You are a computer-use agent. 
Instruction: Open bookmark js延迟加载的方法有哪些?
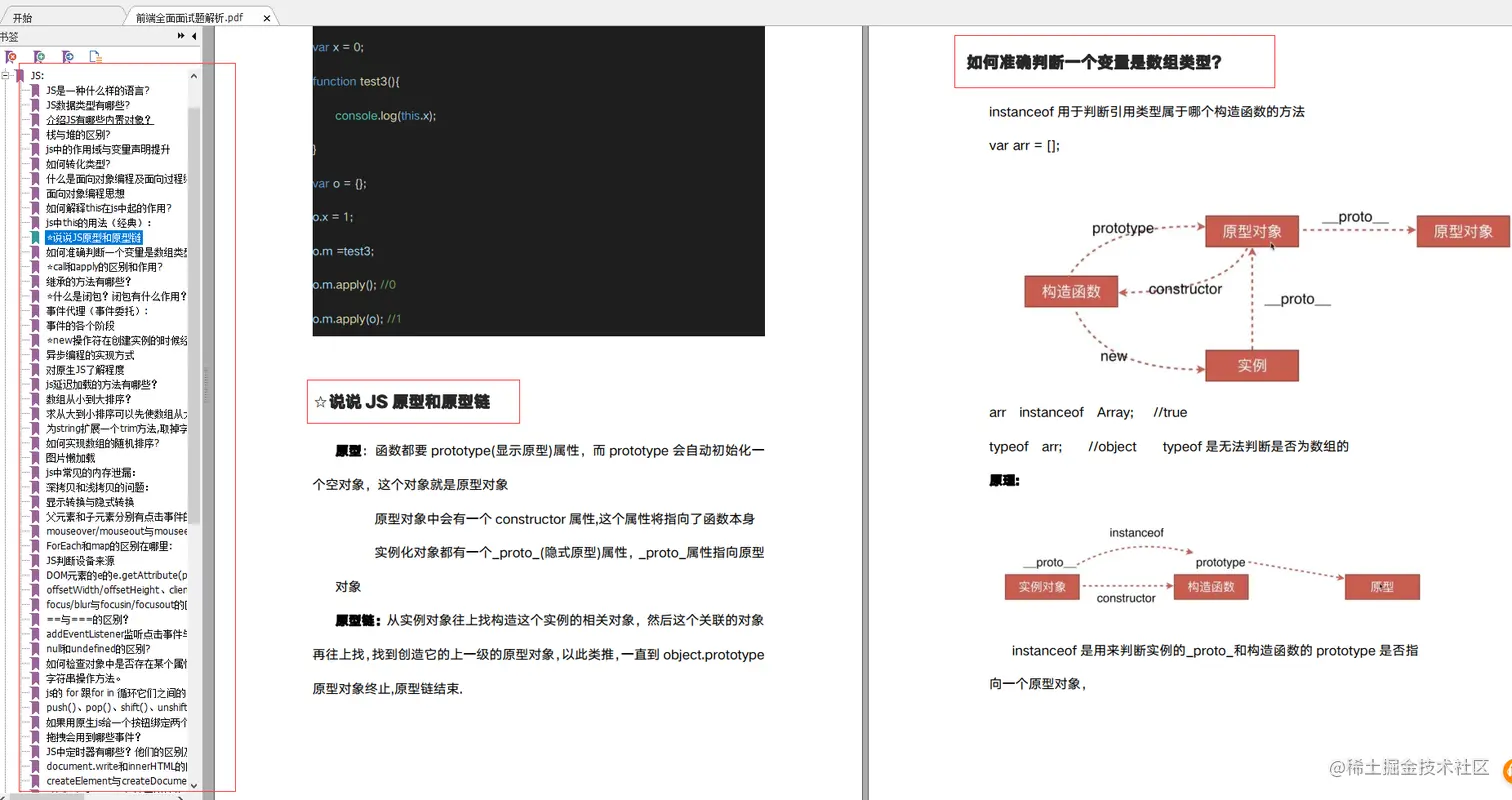tap(101, 384)
